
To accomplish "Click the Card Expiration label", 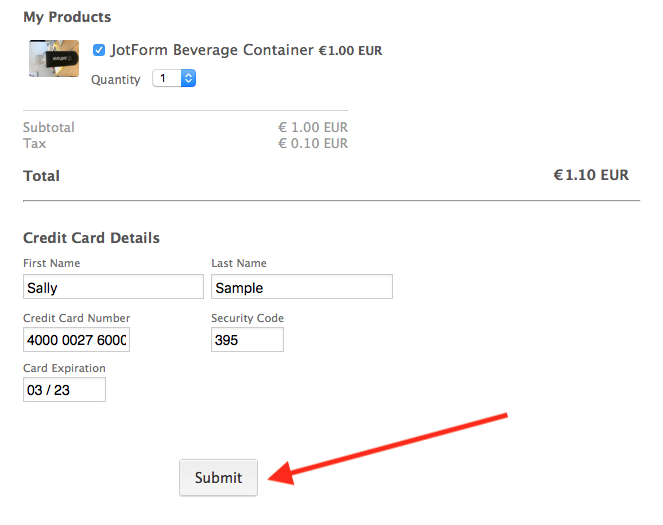I will coord(64,368).
